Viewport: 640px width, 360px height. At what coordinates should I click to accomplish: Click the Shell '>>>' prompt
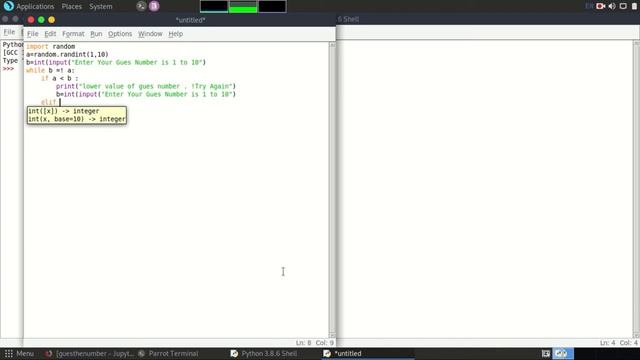click(x=8, y=69)
